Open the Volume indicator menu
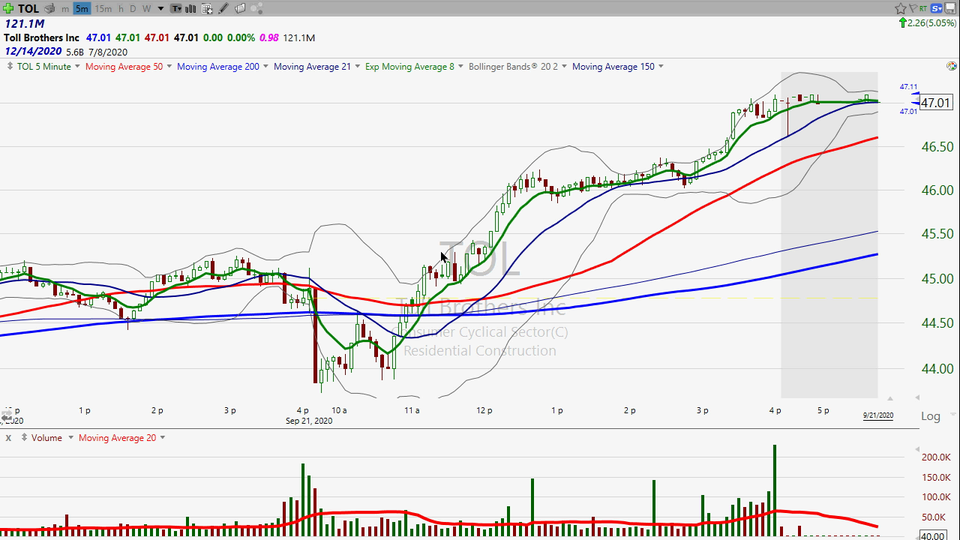Screen dimensions: 960x540 click(x=45, y=438)
